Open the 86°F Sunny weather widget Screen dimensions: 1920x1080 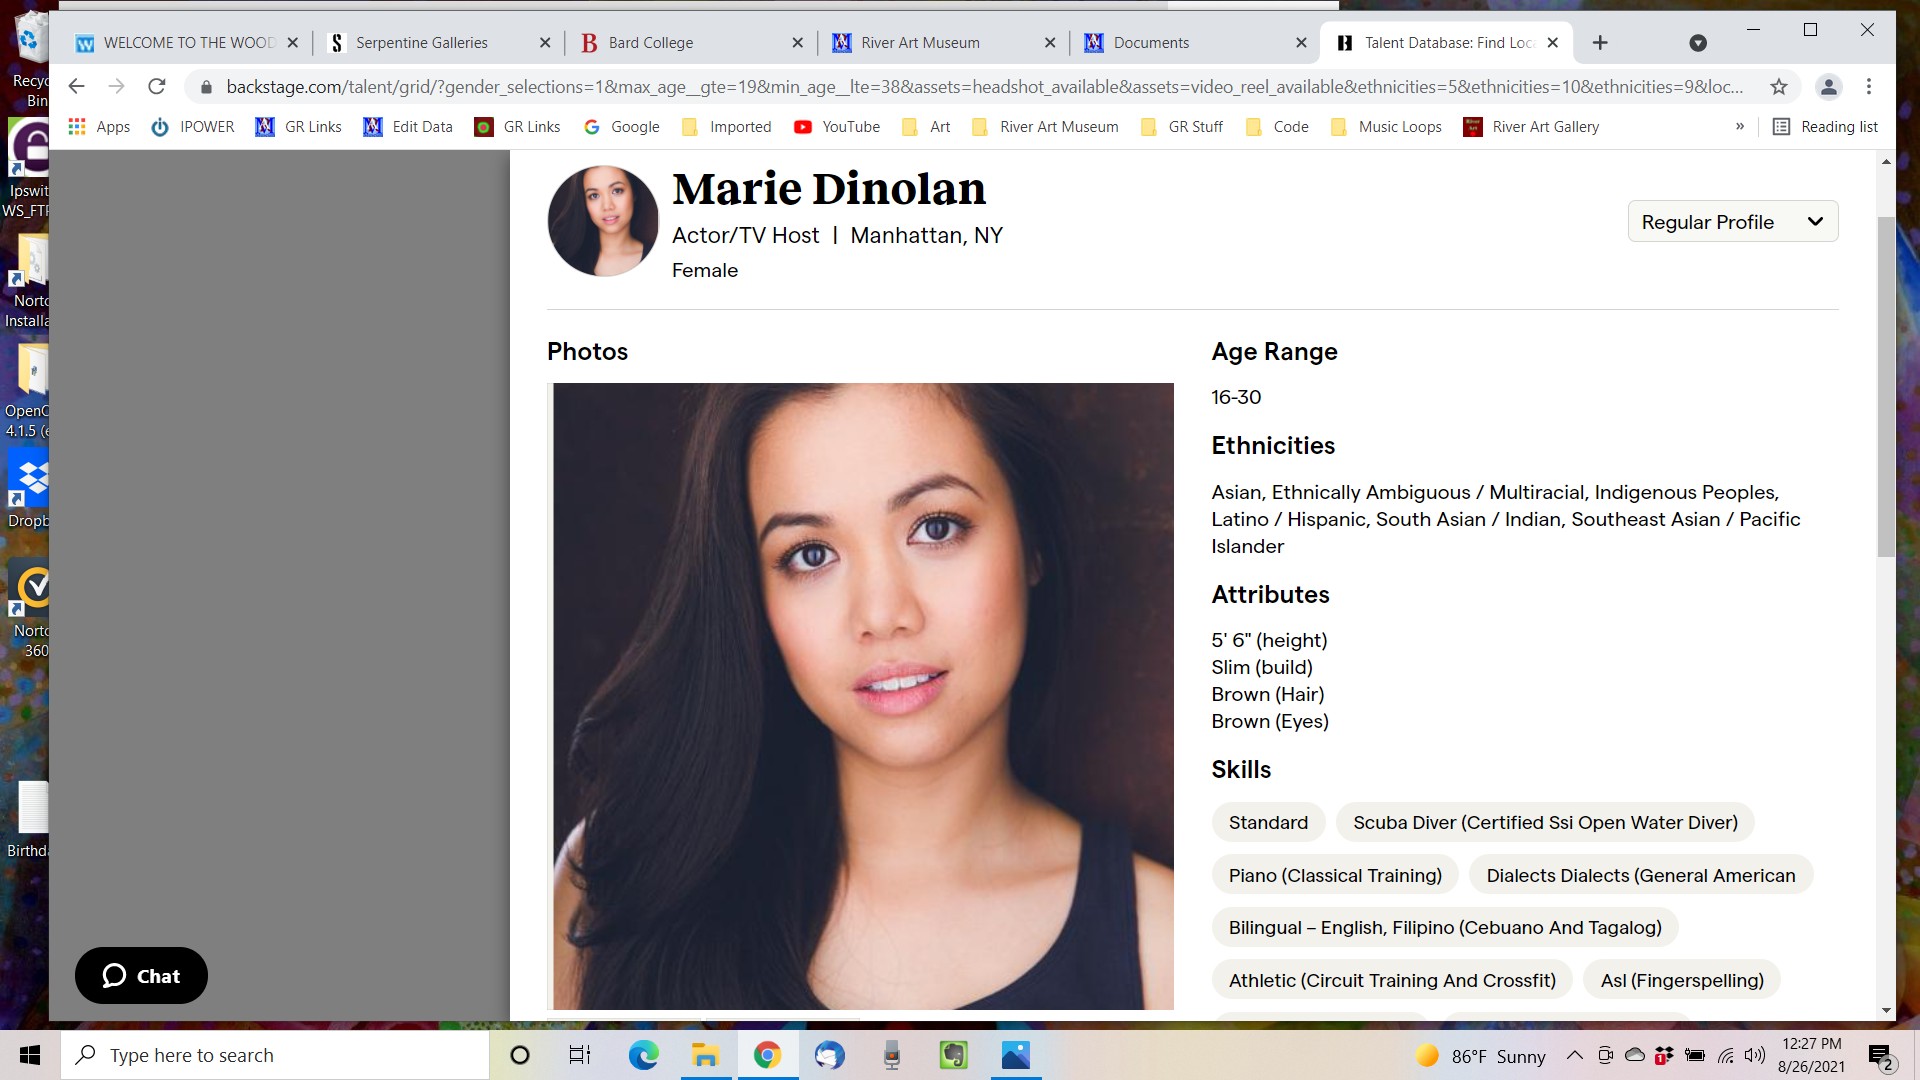[x=1480, y=1056]
